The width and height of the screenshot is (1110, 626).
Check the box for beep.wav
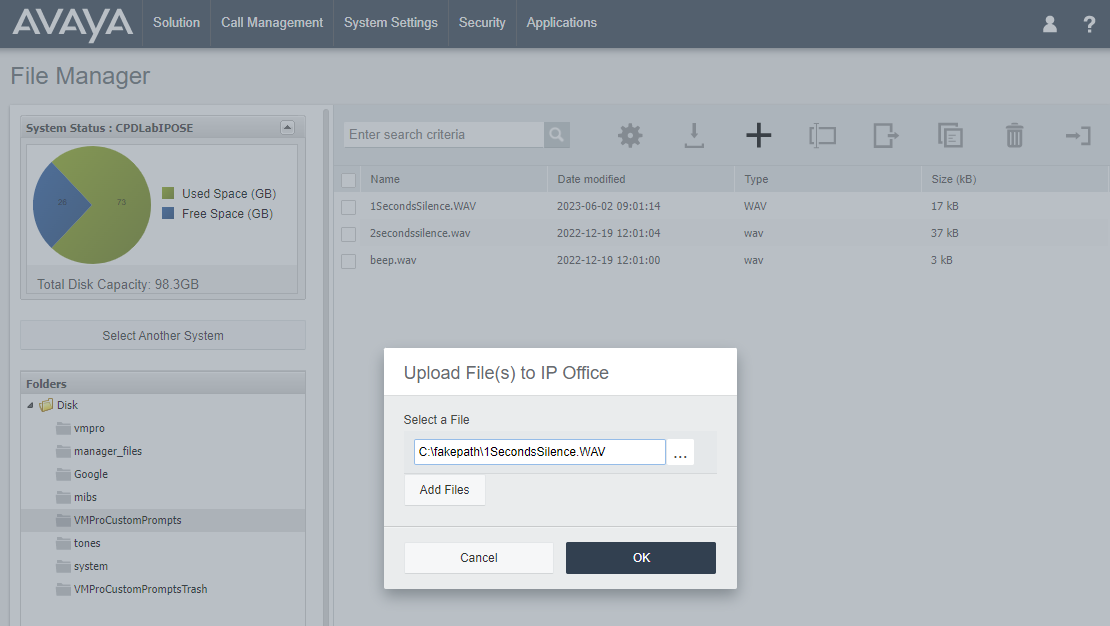(x=348, y=261)
